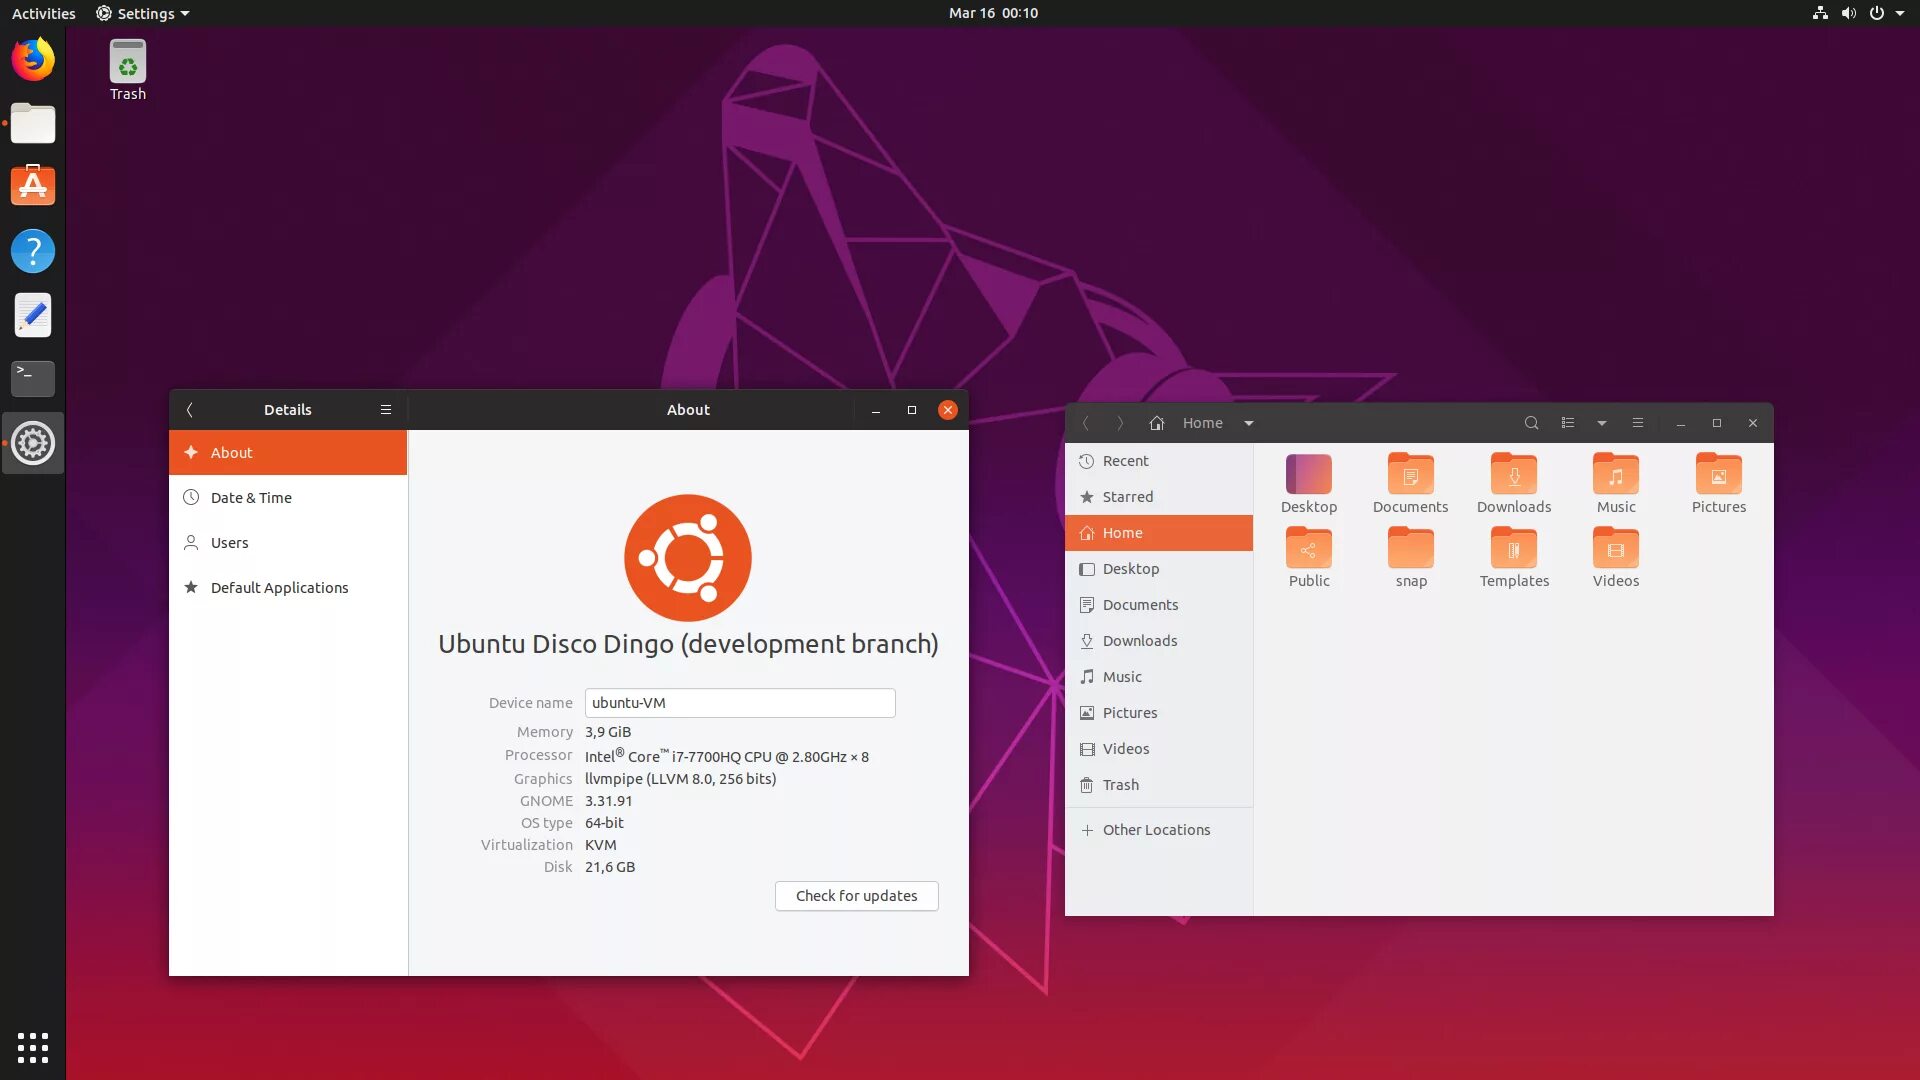
Task: Click the Device name text field
Action: click(739, 703)
